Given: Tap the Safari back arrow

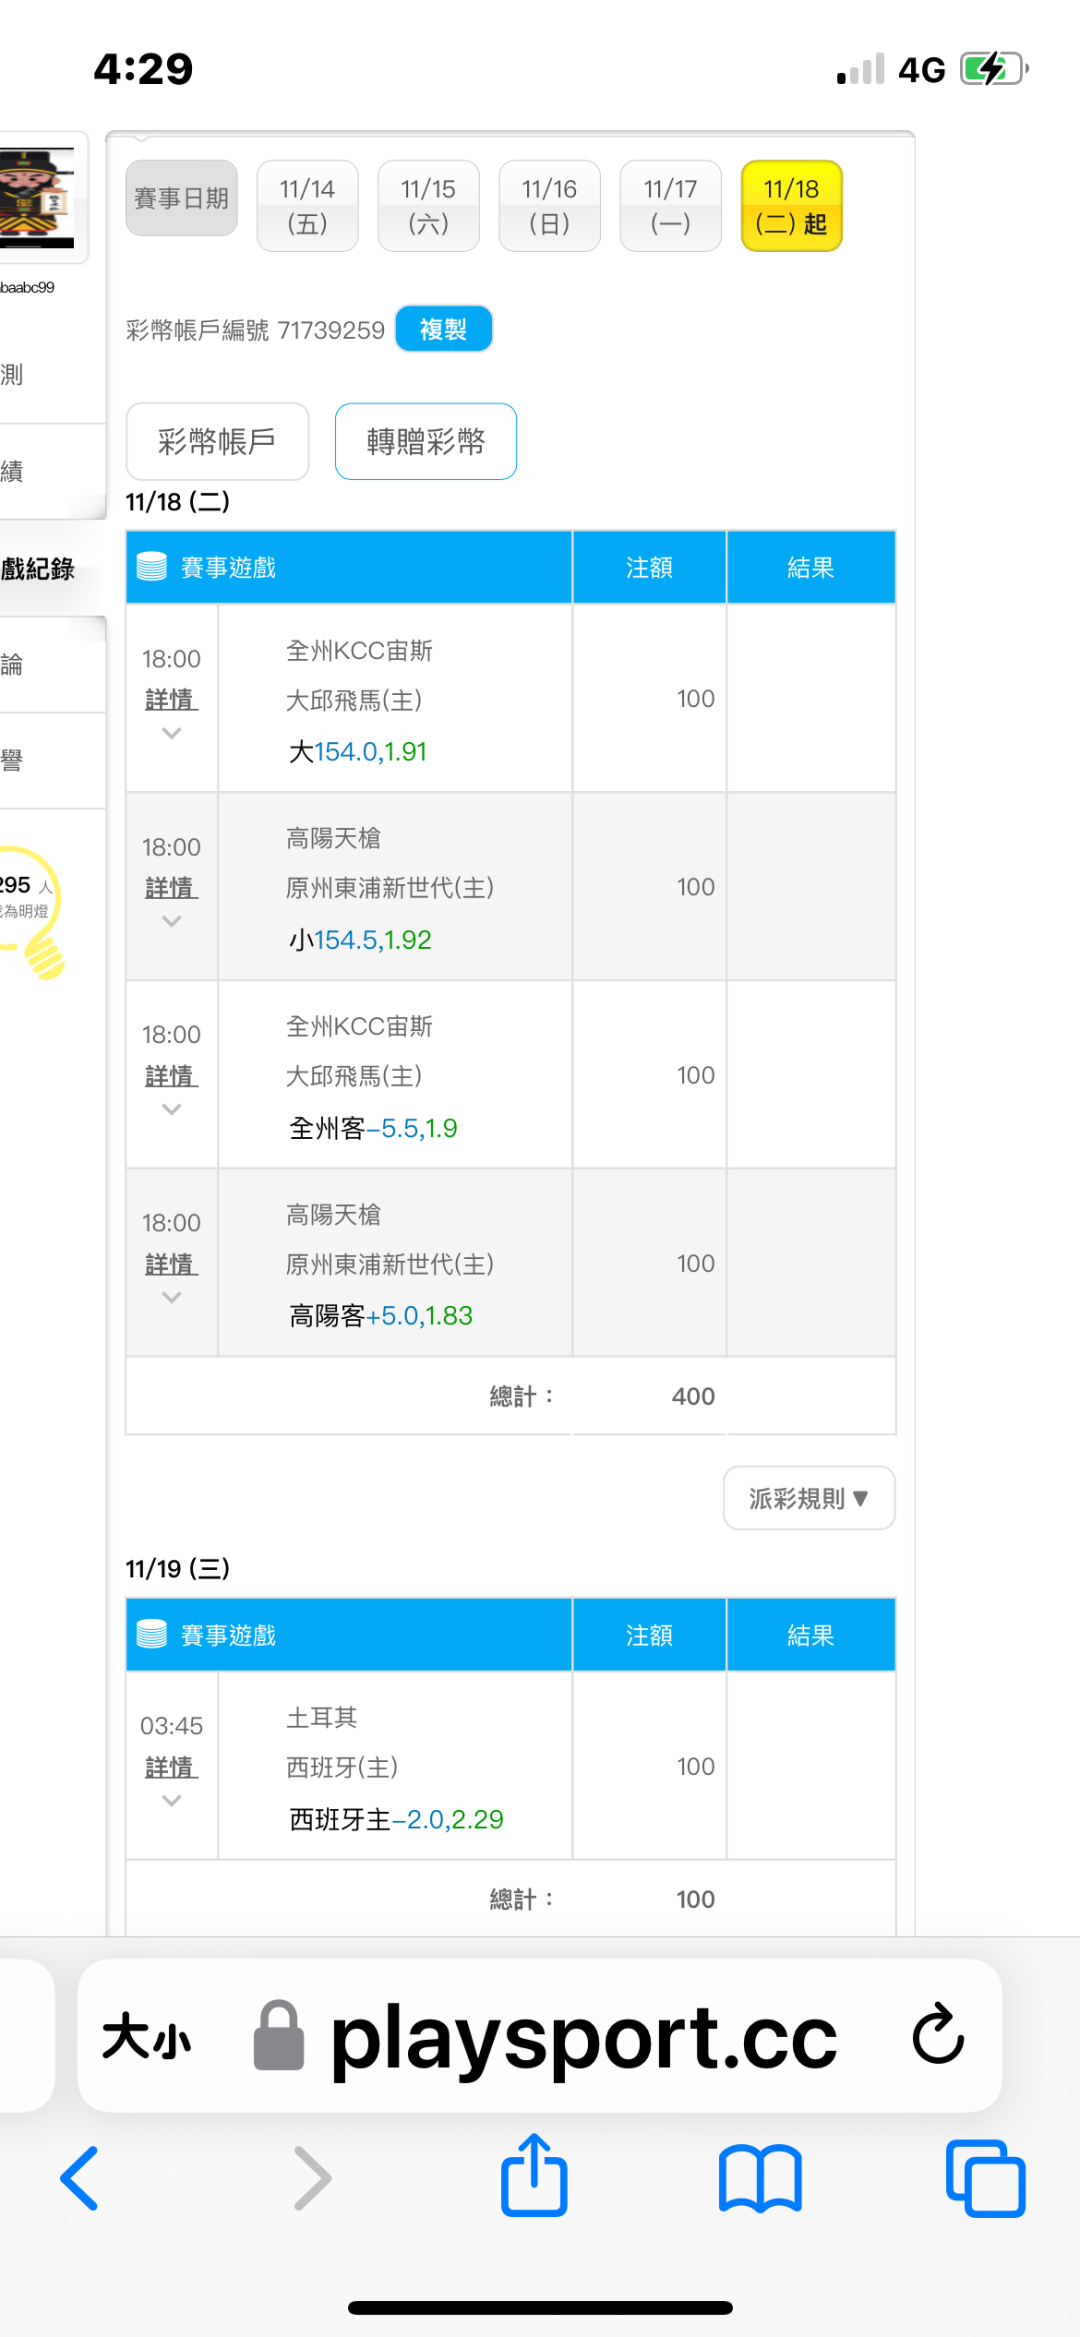Looking at the screenshot, I should [80, 2178].
